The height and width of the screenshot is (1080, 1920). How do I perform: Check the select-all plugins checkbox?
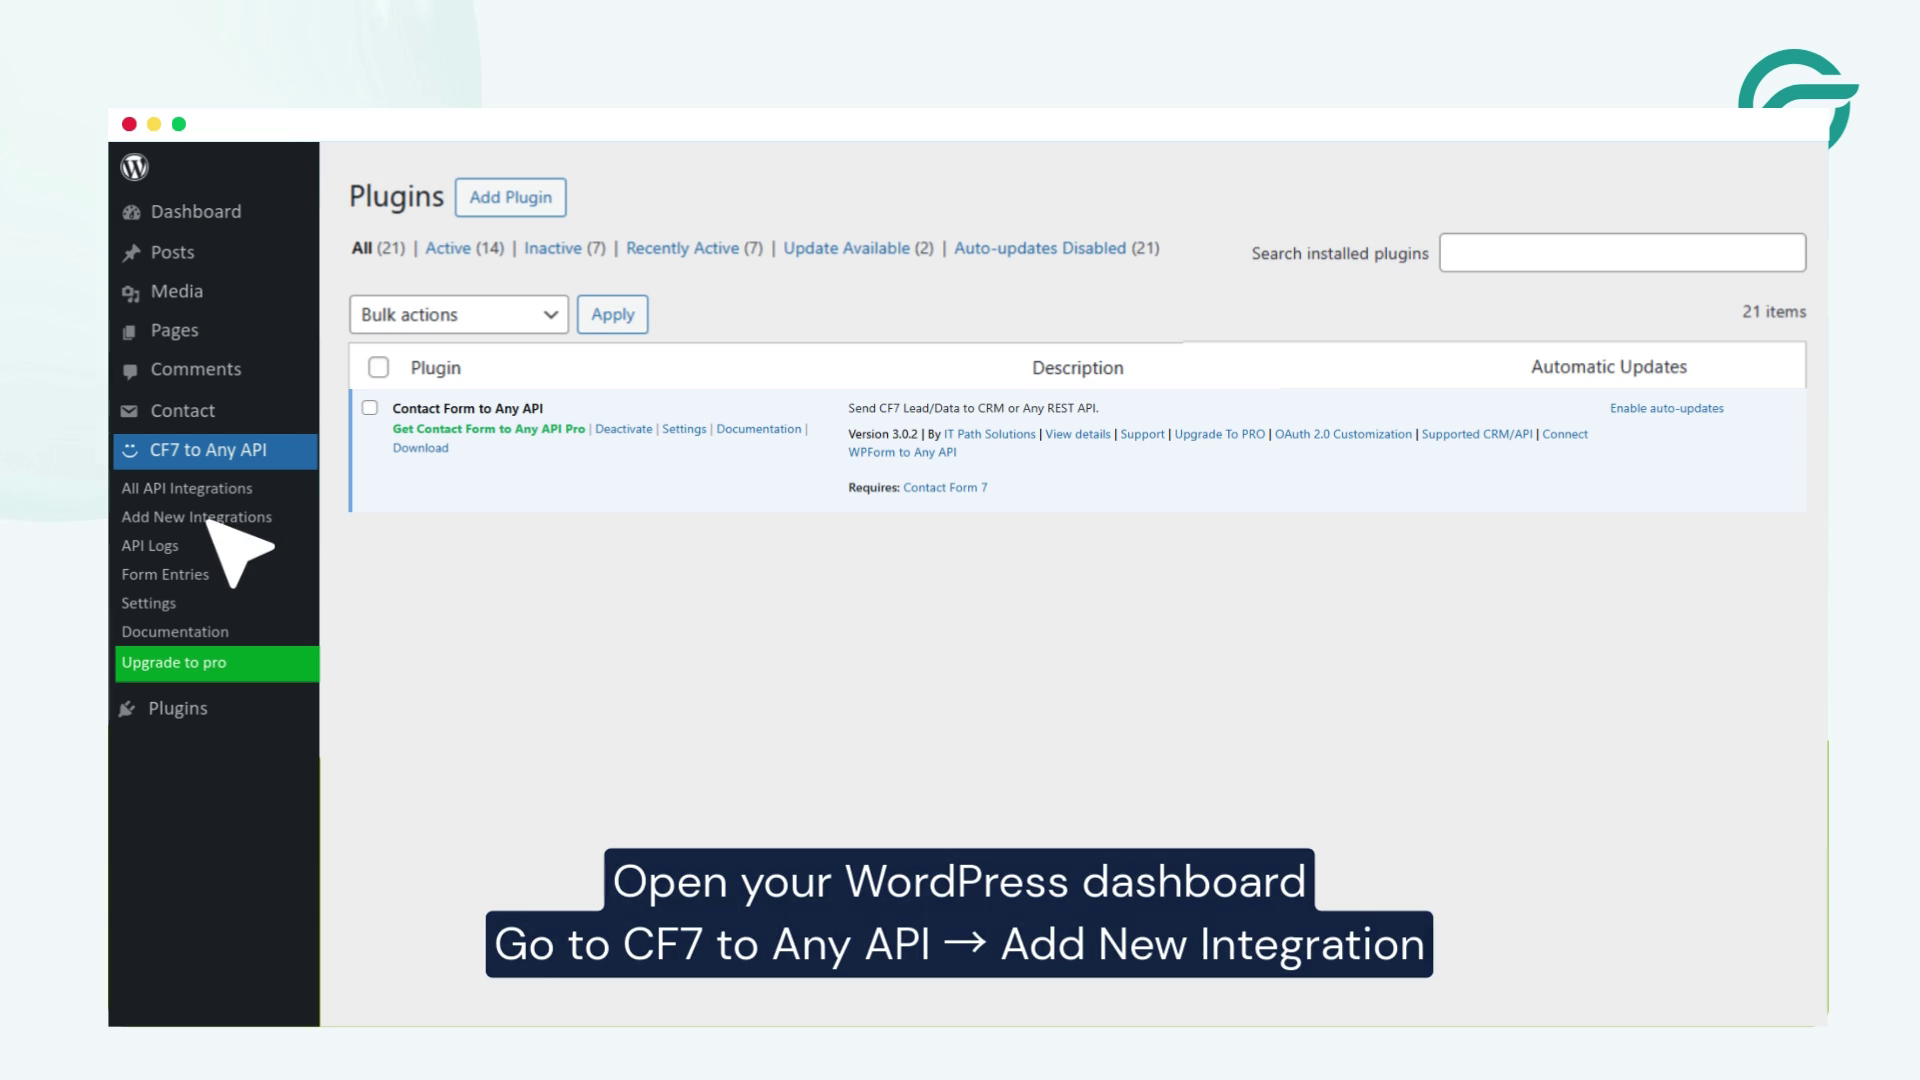(x=378, y=367)
